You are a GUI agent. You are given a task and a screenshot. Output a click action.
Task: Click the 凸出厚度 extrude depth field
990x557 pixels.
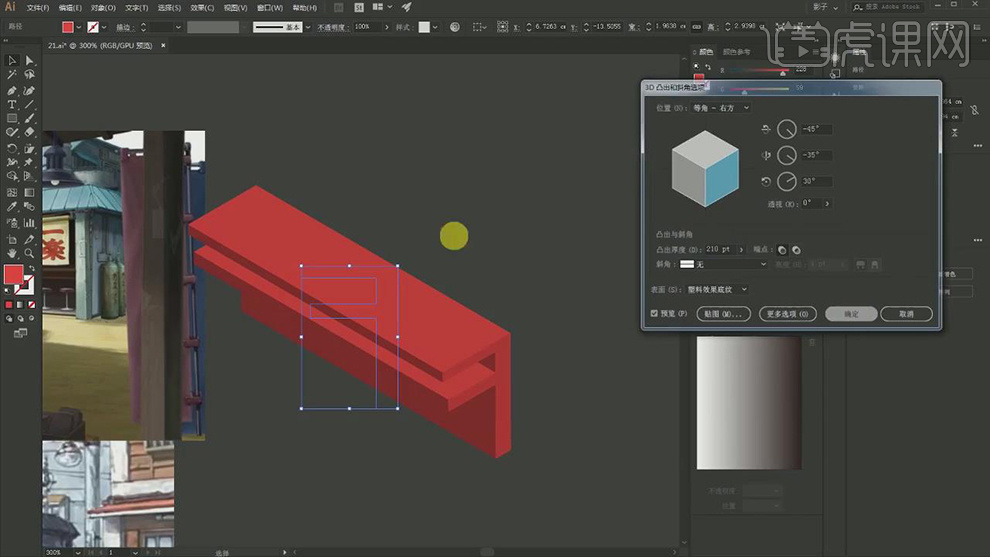coord(718,249)
